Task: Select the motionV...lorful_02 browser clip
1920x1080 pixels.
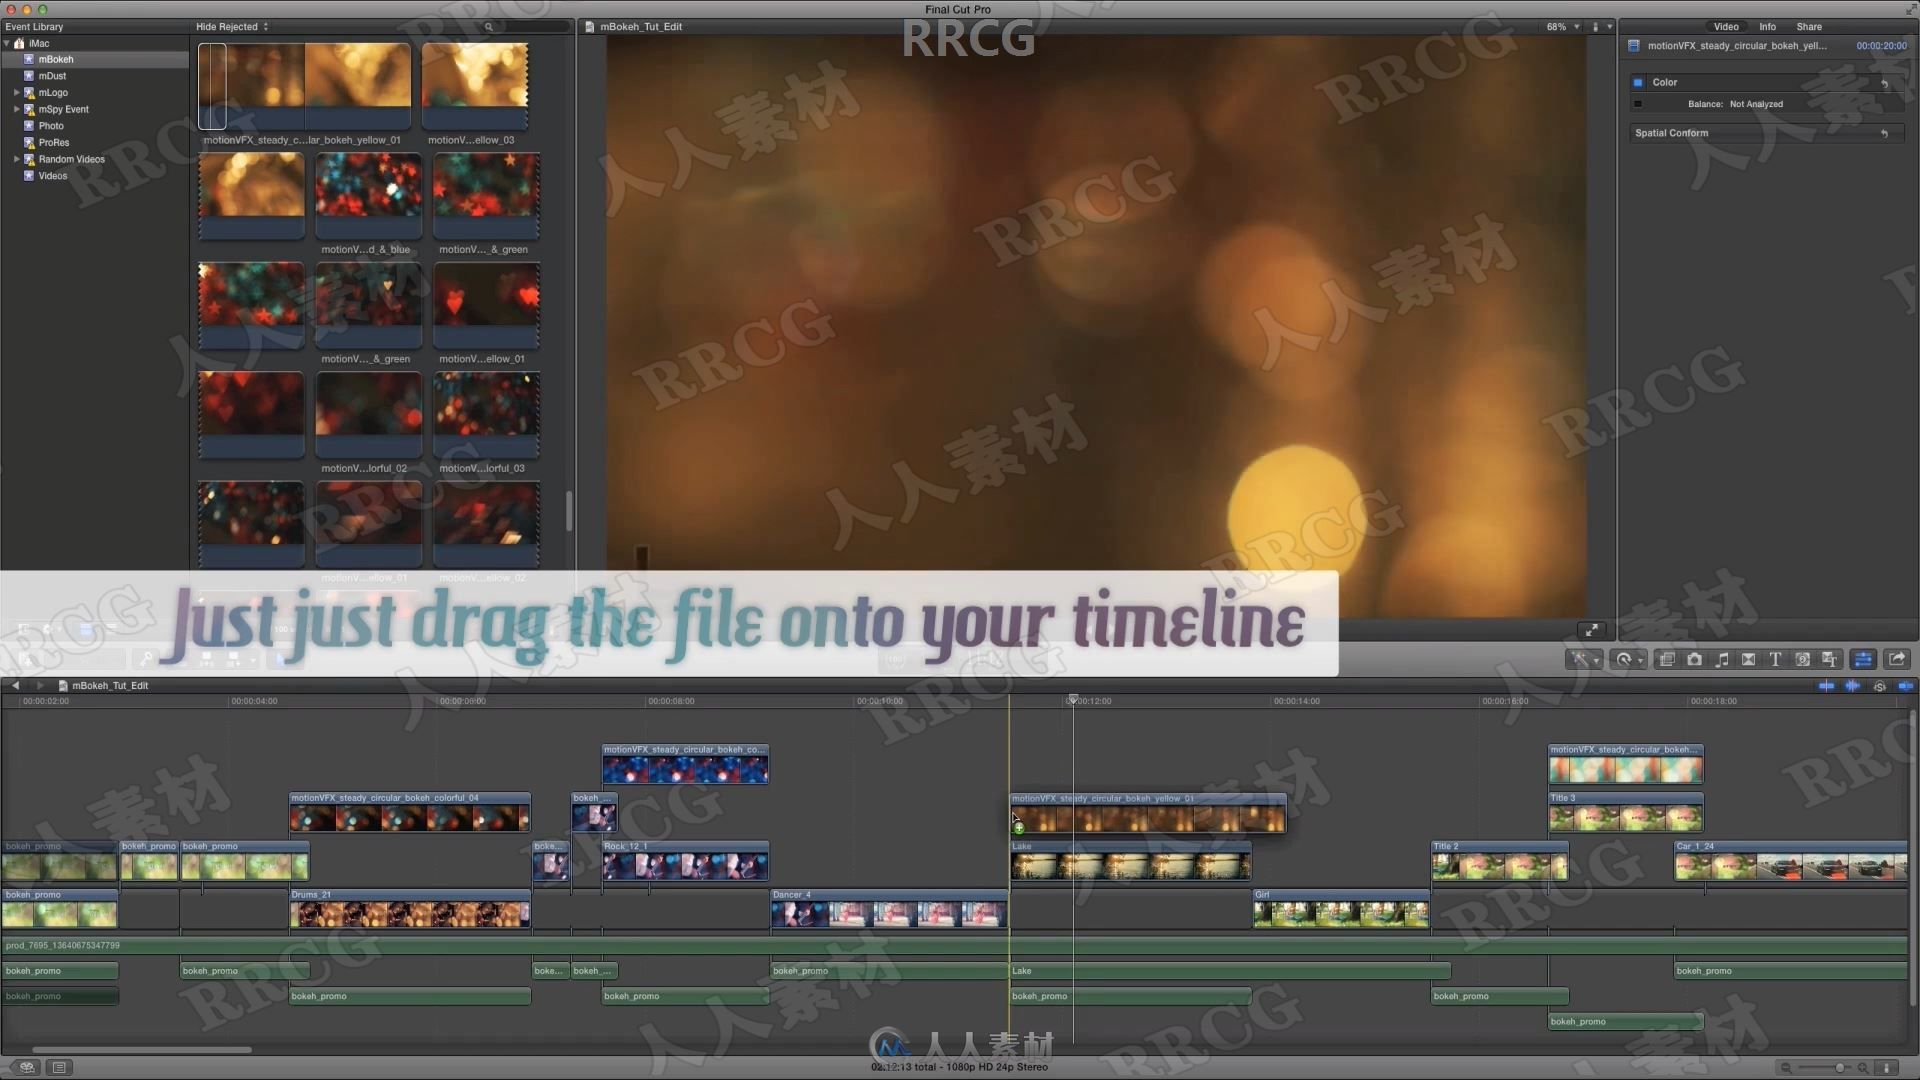Action: (x=369, y=414)
